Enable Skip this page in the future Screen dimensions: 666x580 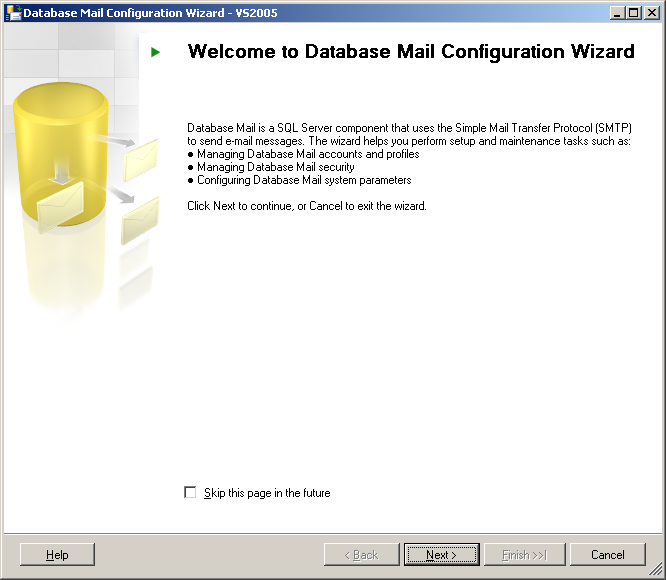coord(190,493)
